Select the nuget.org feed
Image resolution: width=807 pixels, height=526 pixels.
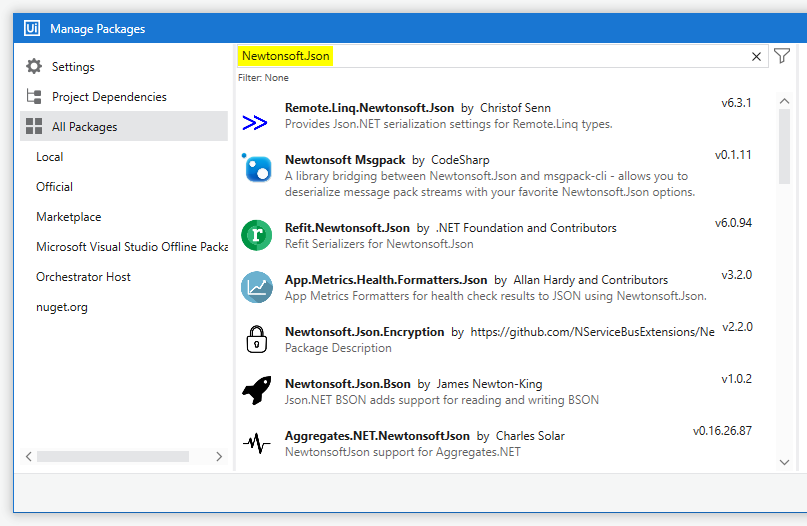coord(62,307)
